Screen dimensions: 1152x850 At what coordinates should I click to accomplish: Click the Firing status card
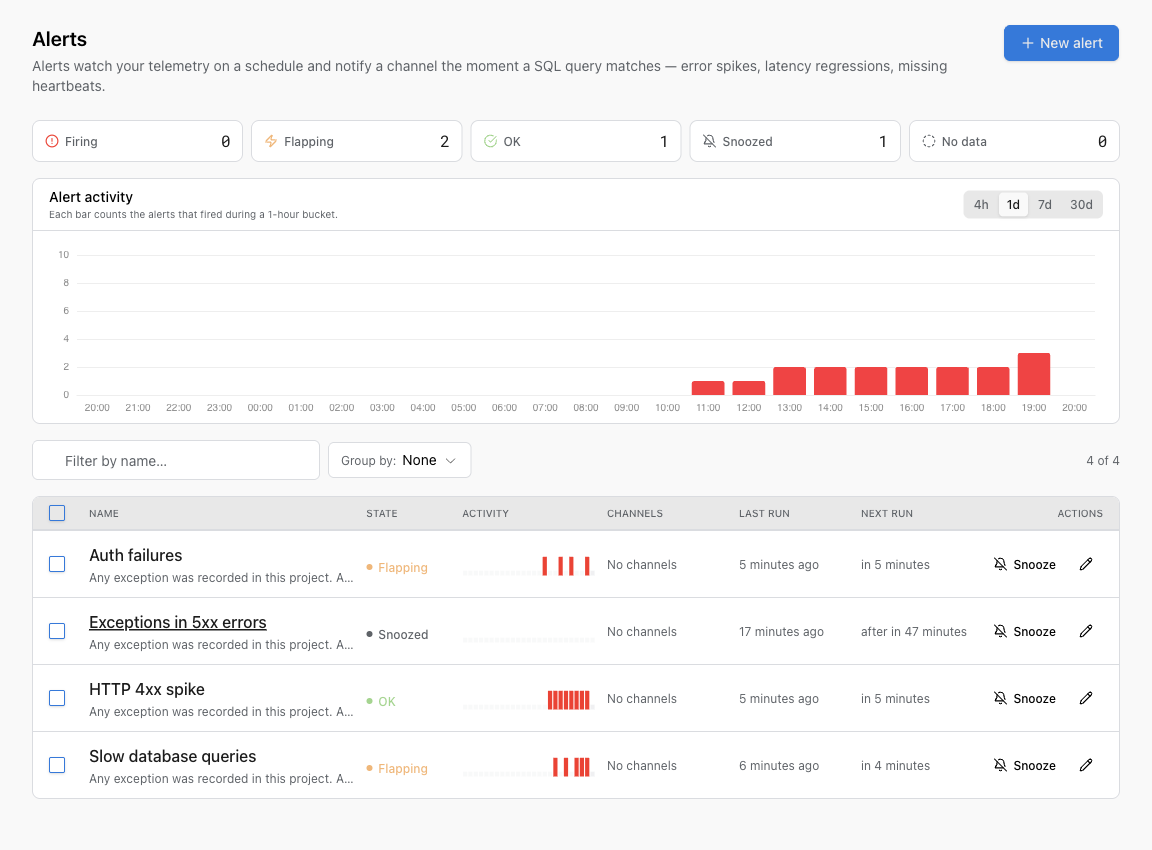(x=137, y=141)
